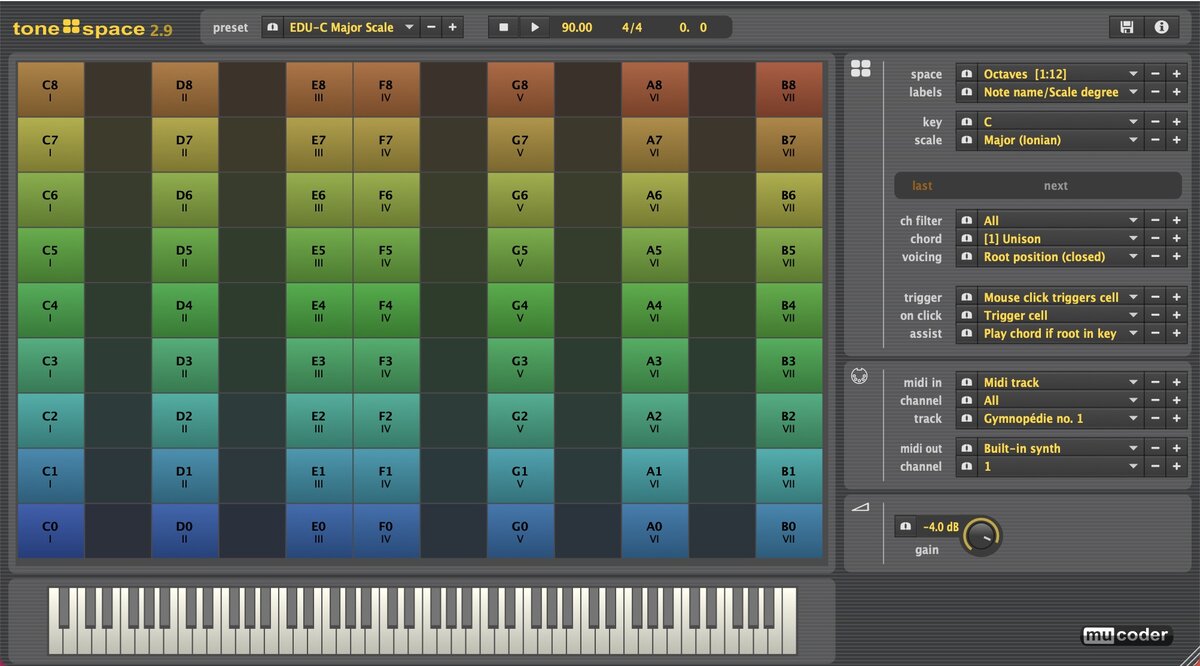Open the space dropdown Octaves [1:12]
Screen dimensions: 1200x666
point(1060,74)
